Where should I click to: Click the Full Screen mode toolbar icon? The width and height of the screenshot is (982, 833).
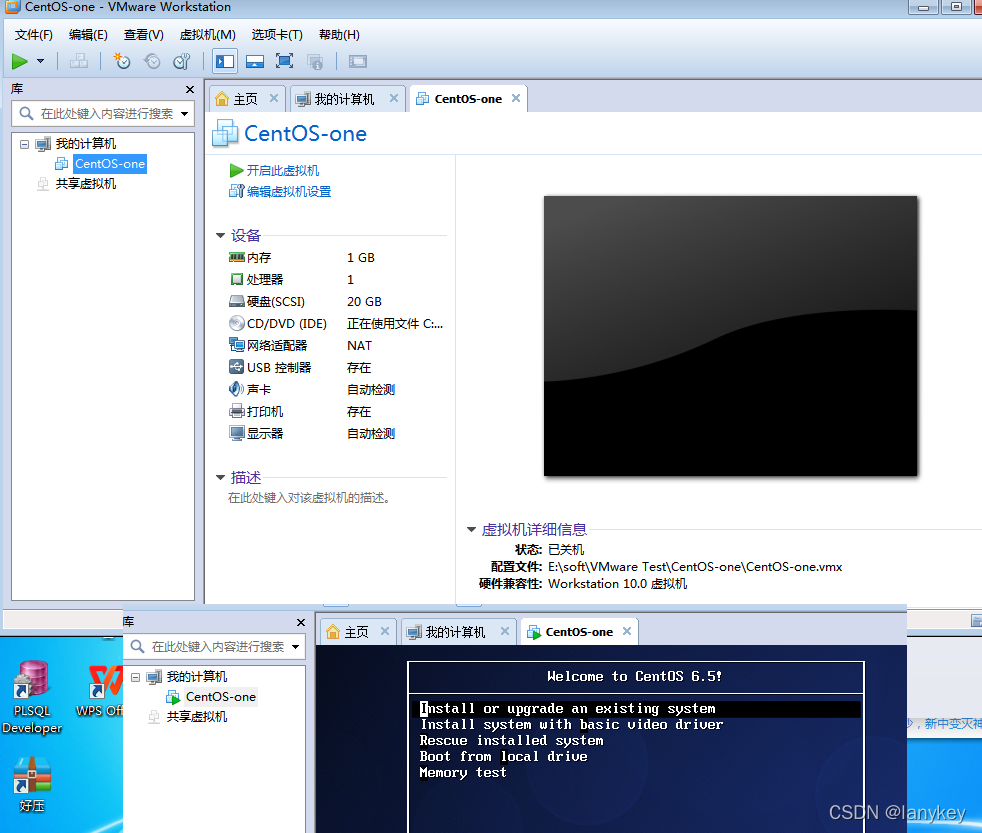click(284, 61)
